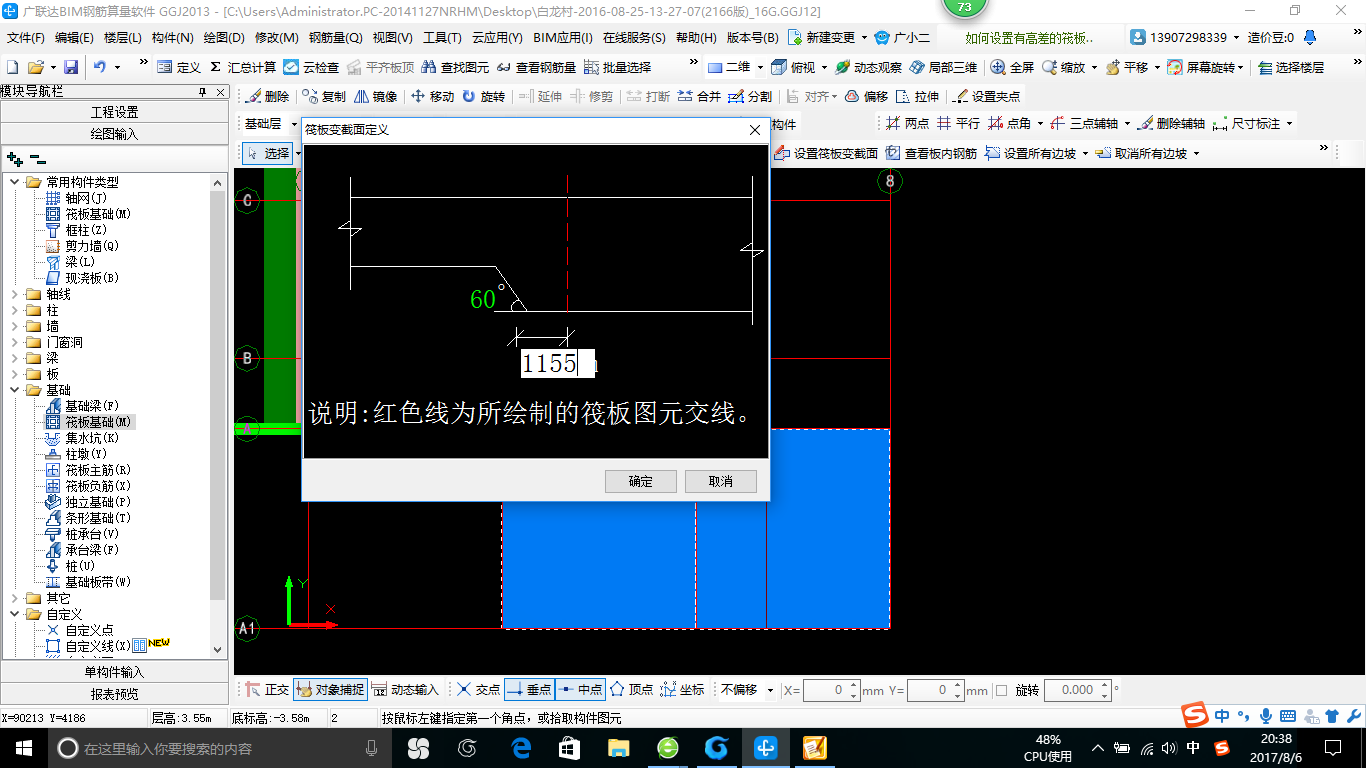Open File Explorer from taskbar

(619, 747)
